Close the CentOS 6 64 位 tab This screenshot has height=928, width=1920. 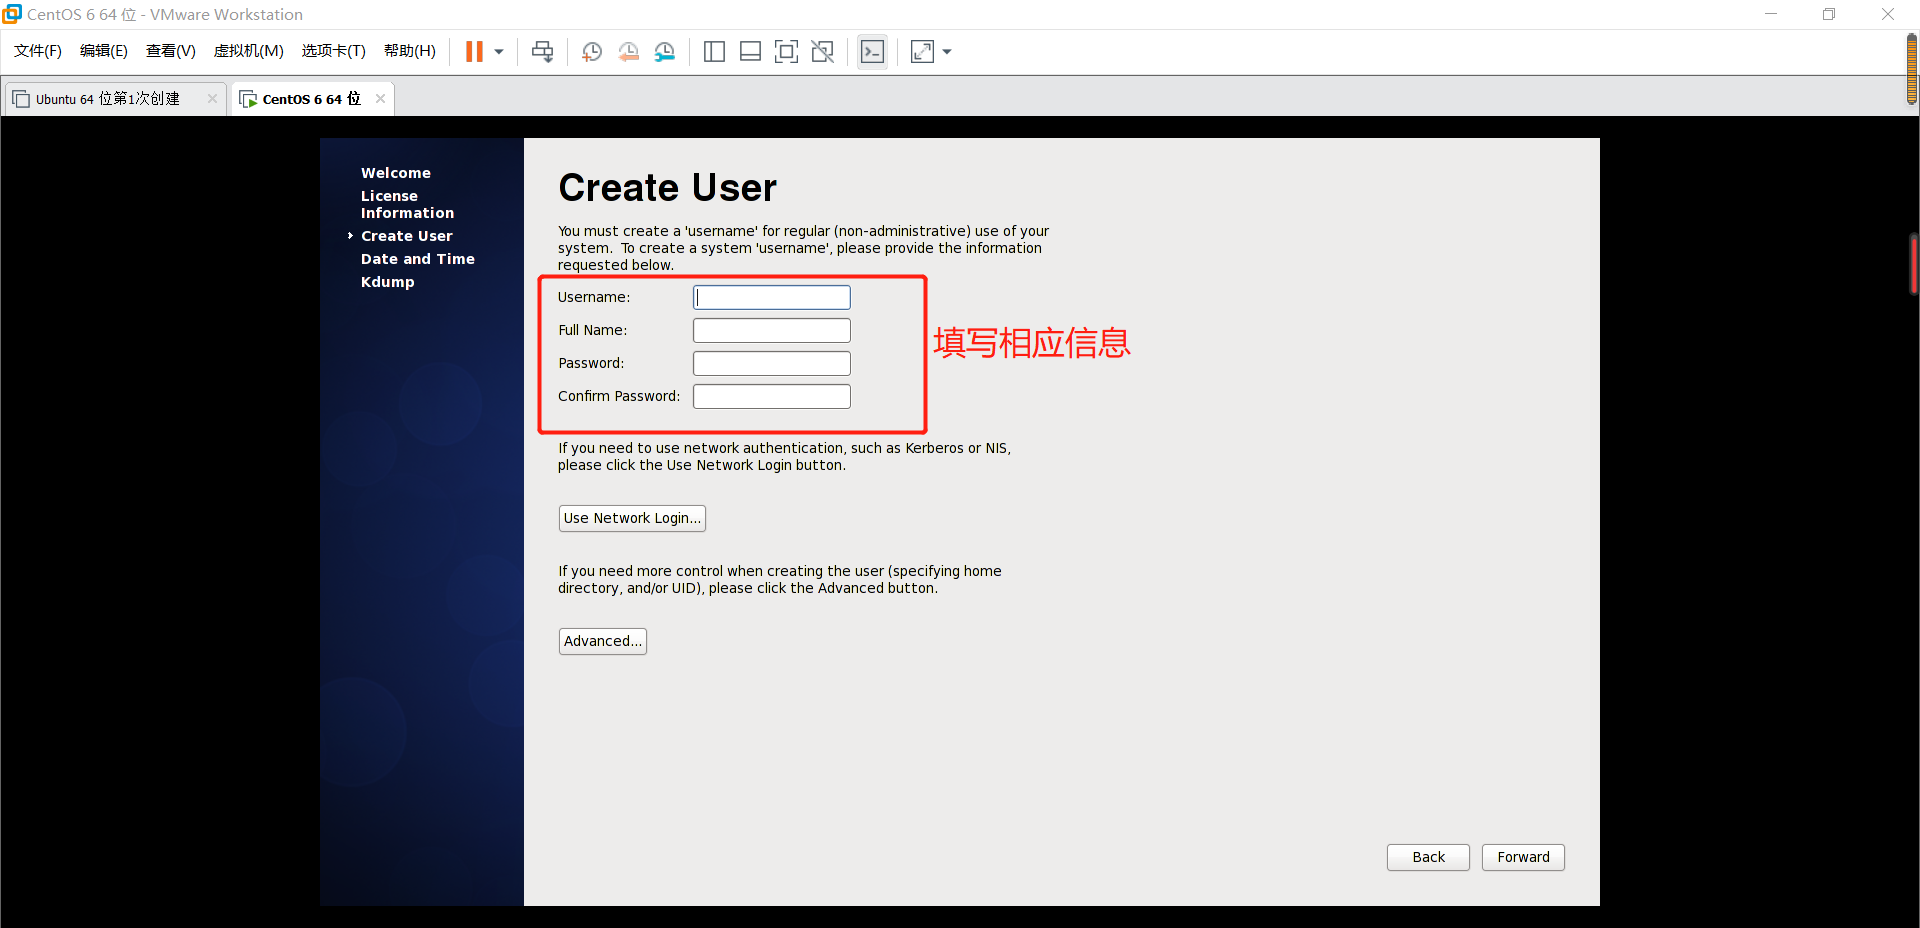[x=380, y=98]
